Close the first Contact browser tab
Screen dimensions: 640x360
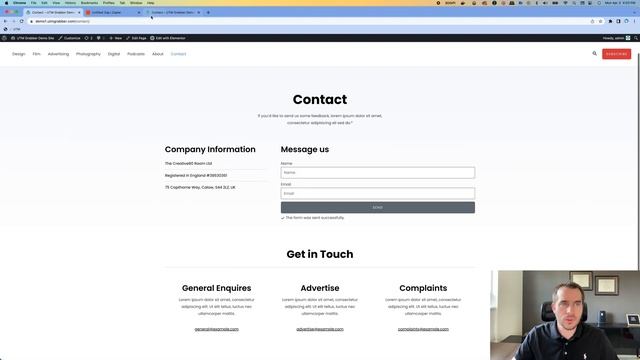[x=79, y=13]
